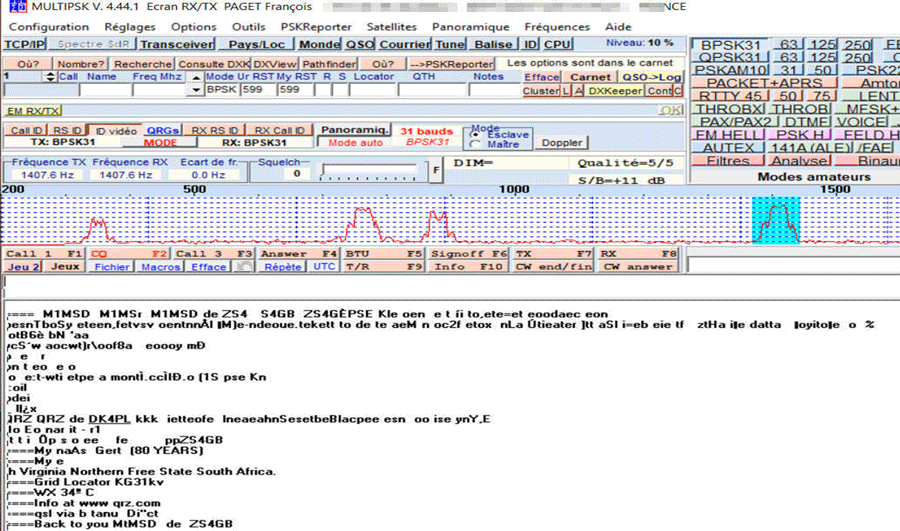This screenshot has height=531, width=900.
Task: Click the small C button after Cont
Action: [678, 91]
